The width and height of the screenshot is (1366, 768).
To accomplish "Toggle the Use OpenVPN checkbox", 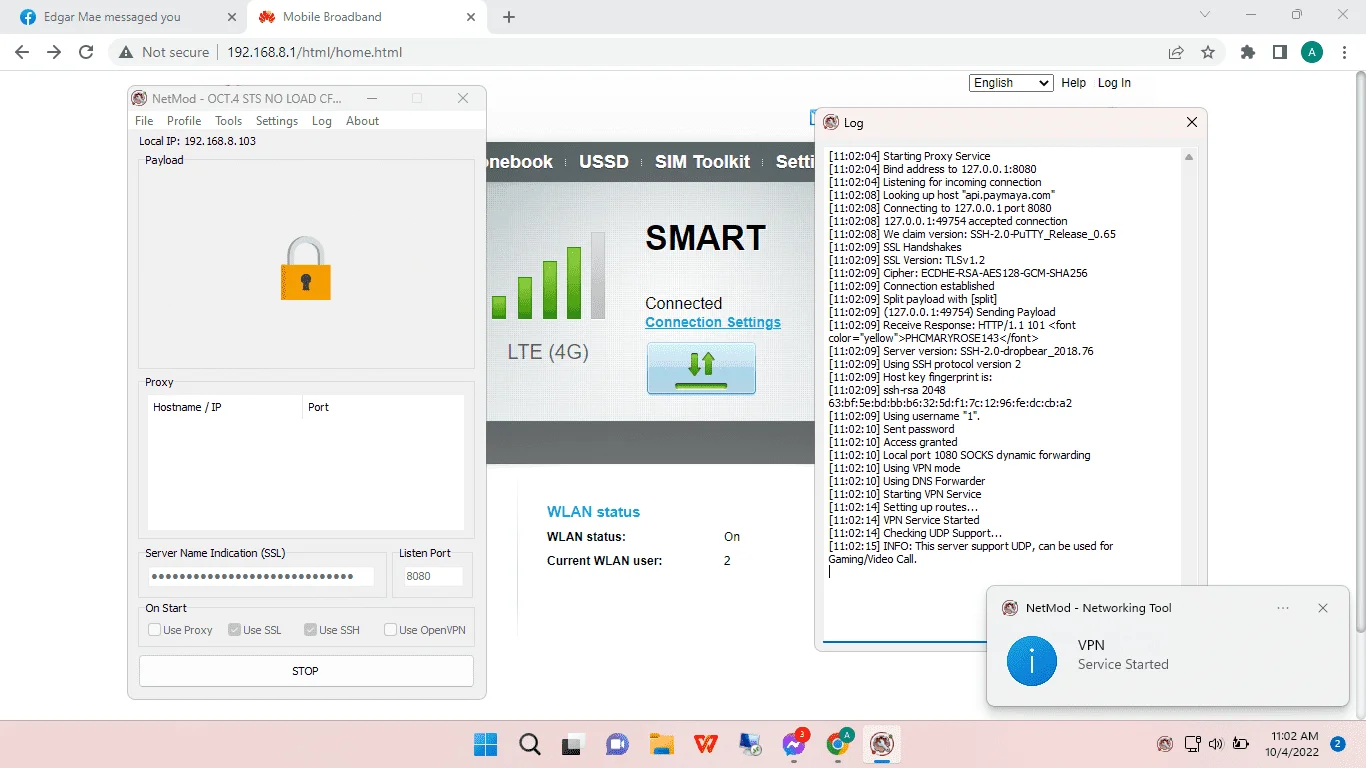I will pyautogui.click(x=391, y=630).
